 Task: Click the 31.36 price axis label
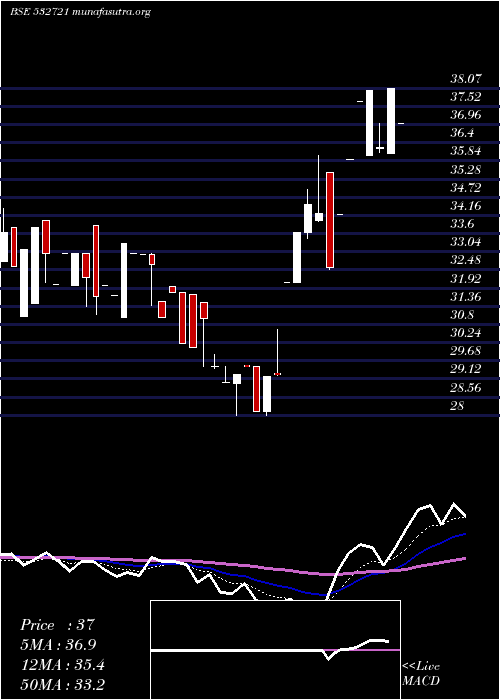coord(466,297)
